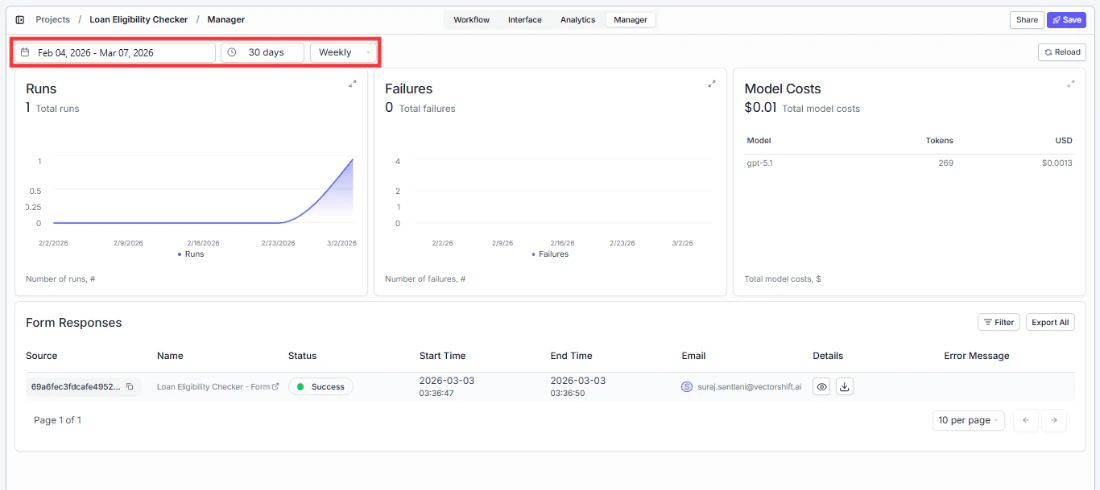Open Loan Eligibility Checker - Form link
The width and height of the screenshot is (1100, 490).
click(217, 387)
